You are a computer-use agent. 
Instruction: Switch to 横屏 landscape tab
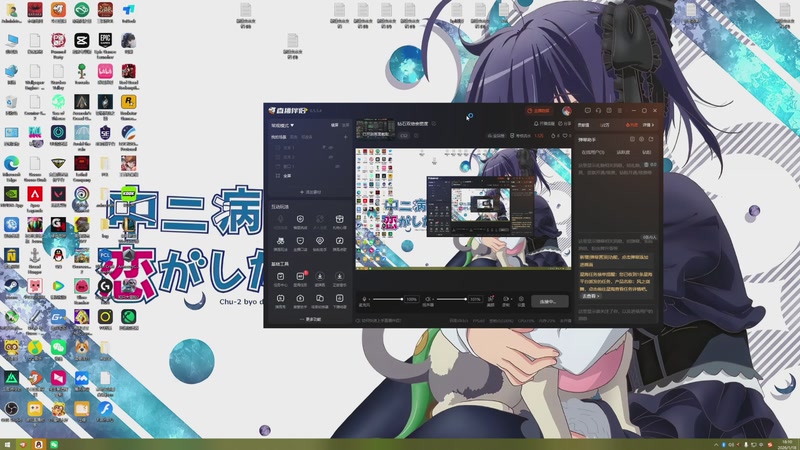(335, 125)
